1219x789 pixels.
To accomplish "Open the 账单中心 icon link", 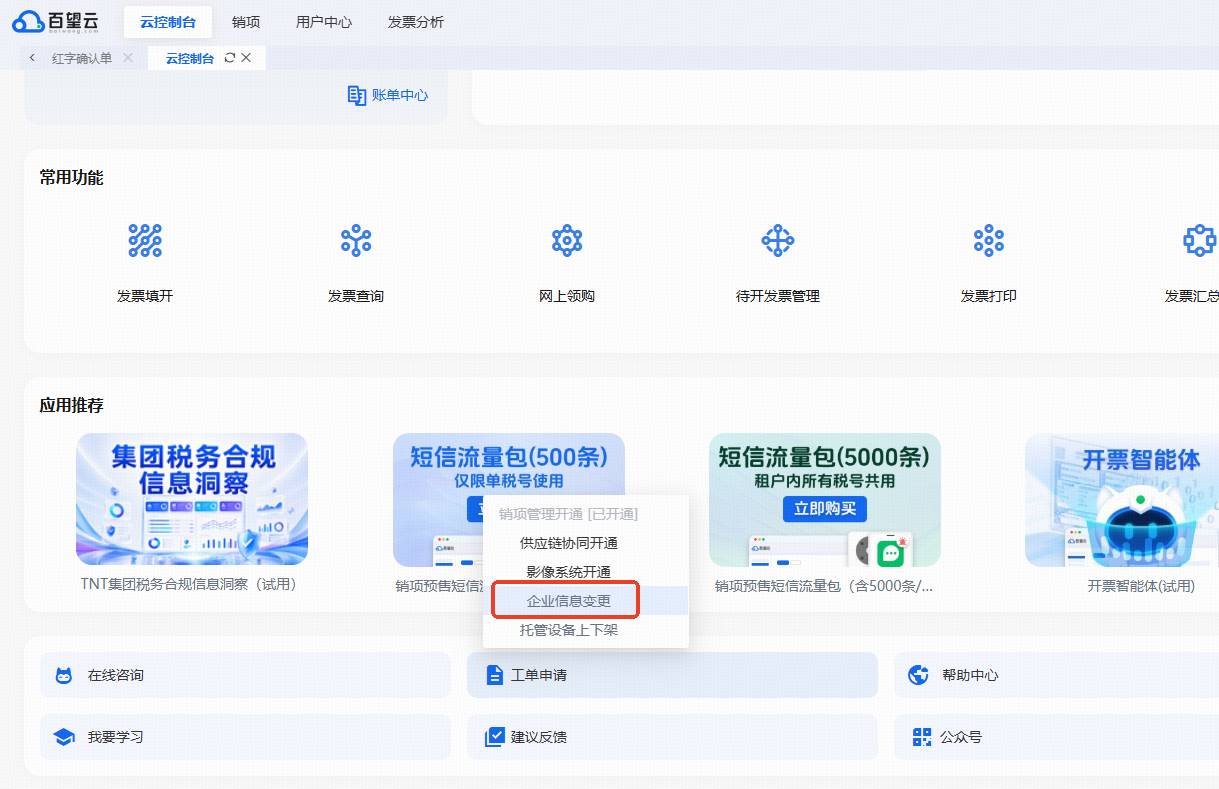I will [x=357, y=95].
